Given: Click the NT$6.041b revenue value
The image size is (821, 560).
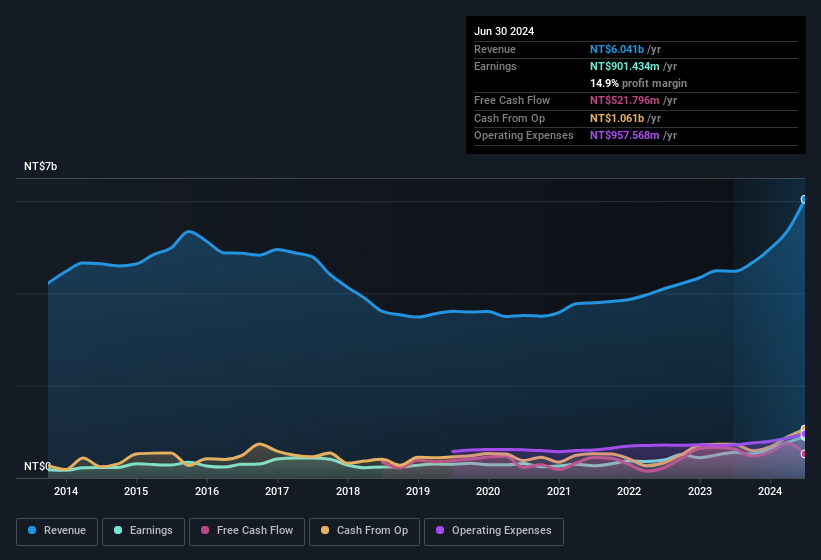Looking at the screenshot, I should (617, 49).
